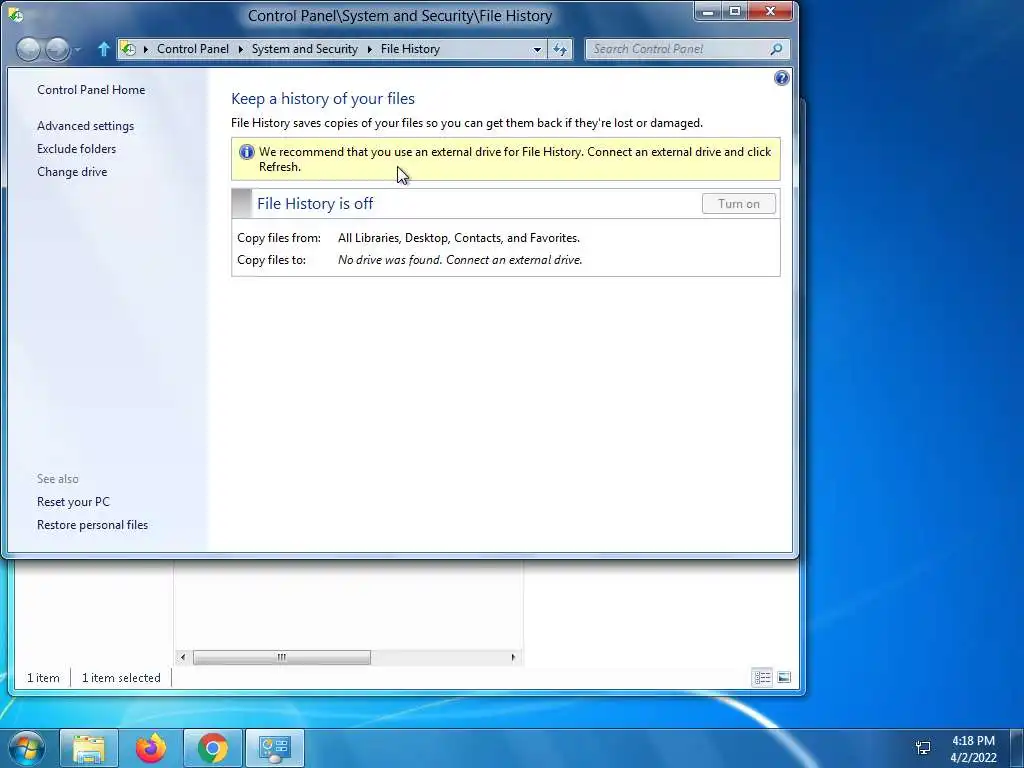
Task: Click the search magnifier icon
Action: coord(776,49)
